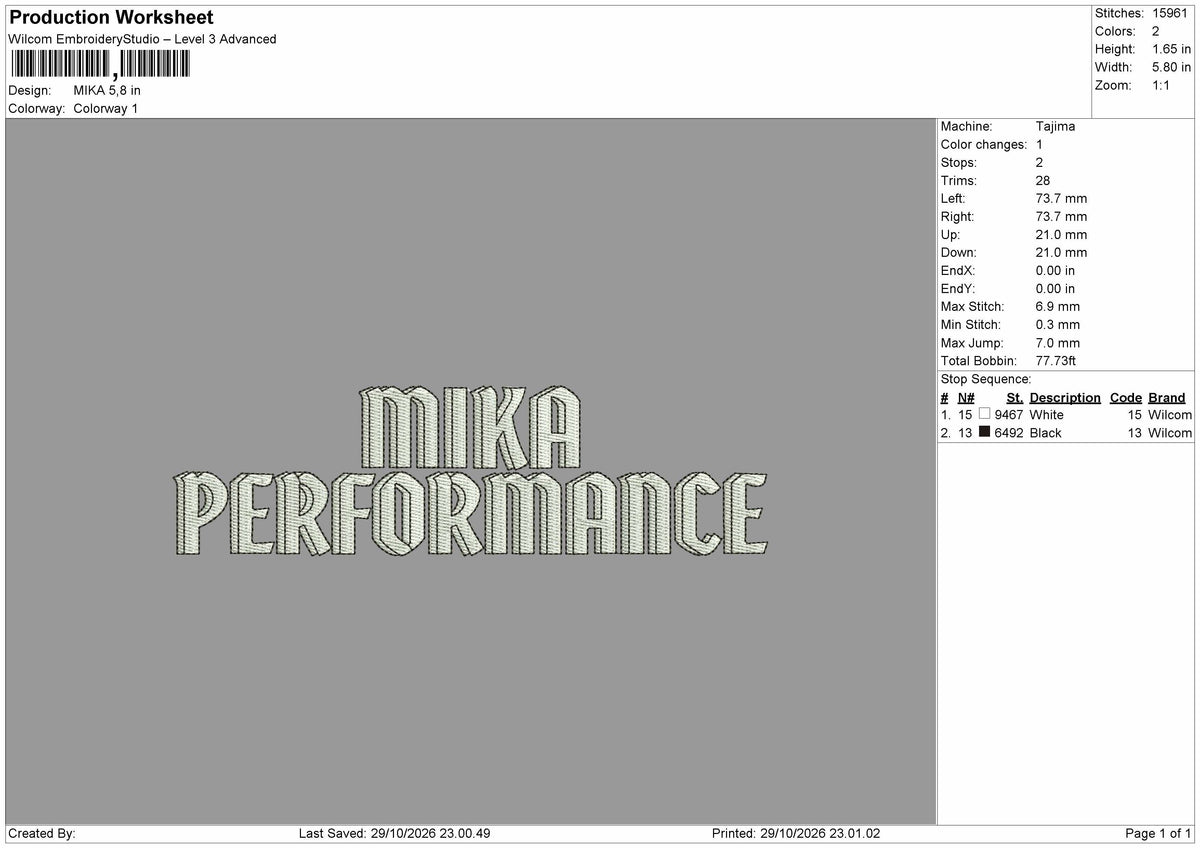Click the Zoom value 1:1
Image resolution: width=1200 pixels, height=848 pixels.
[1162, 85]
